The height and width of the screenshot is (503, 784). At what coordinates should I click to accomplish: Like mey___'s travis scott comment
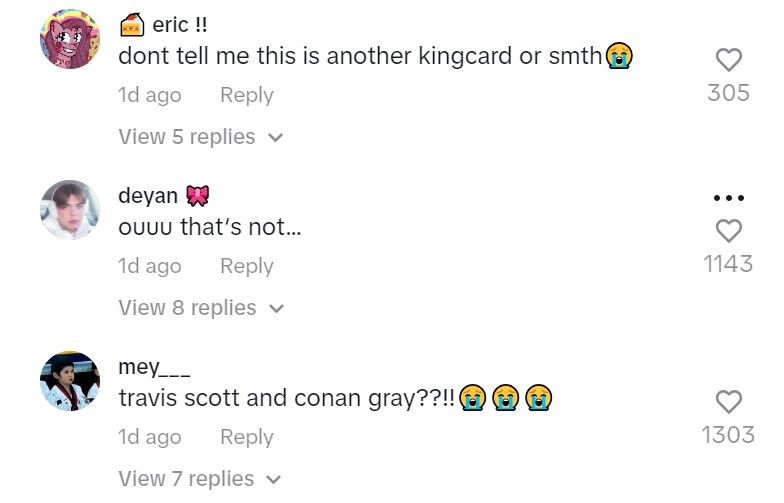[729, 402]
